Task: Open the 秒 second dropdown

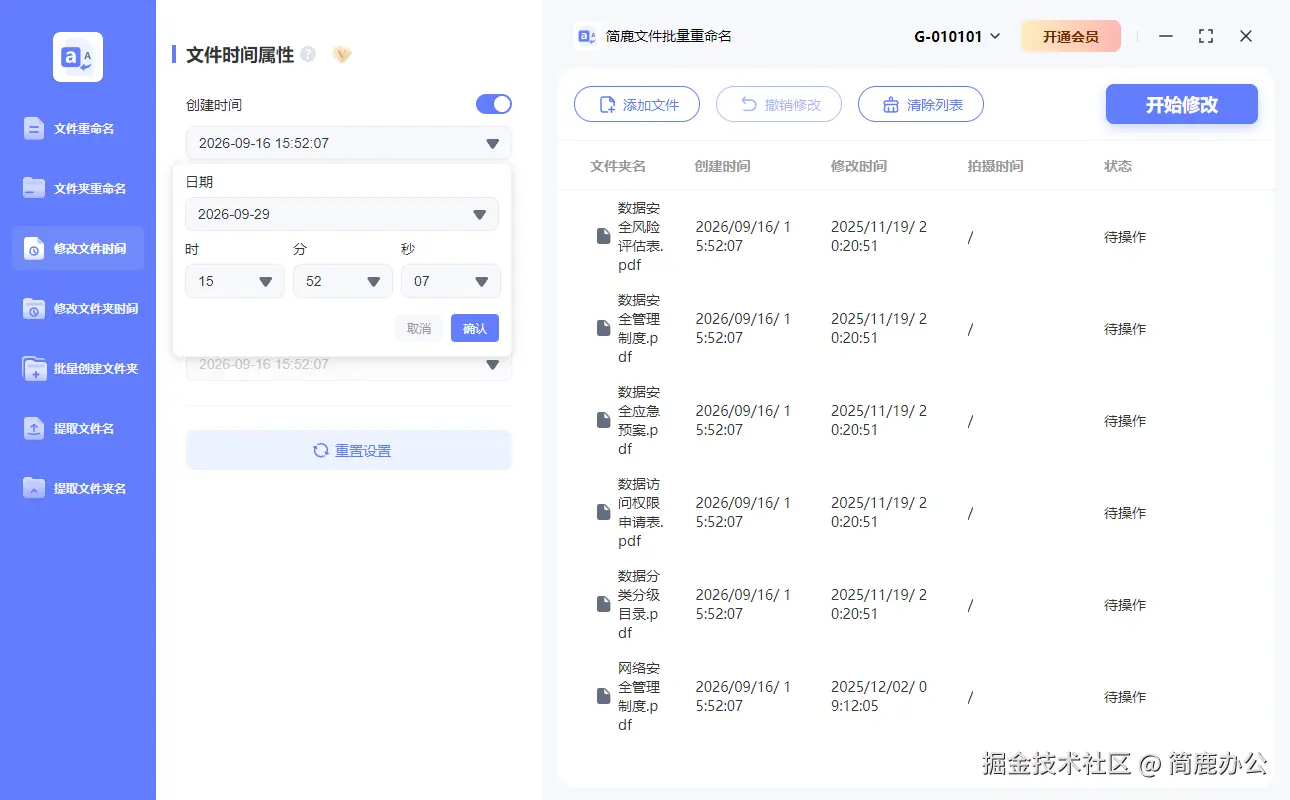Action: [451, 281]
